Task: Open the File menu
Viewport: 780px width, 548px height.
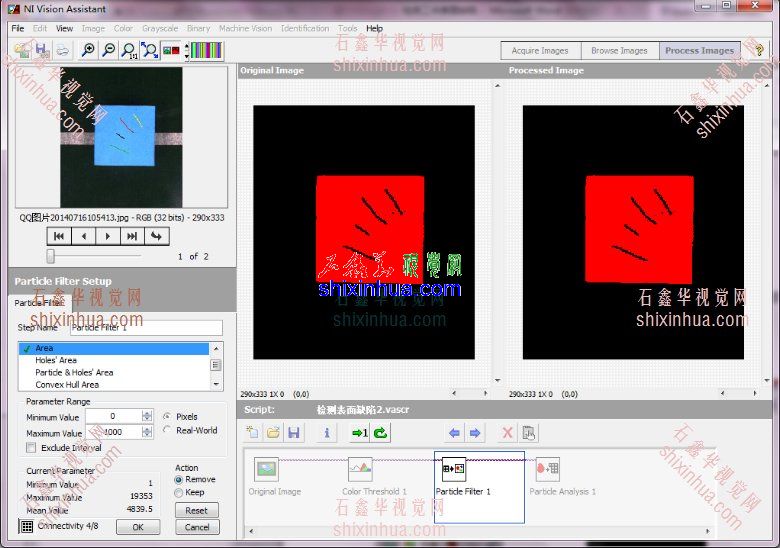Action: pos(18,28)
